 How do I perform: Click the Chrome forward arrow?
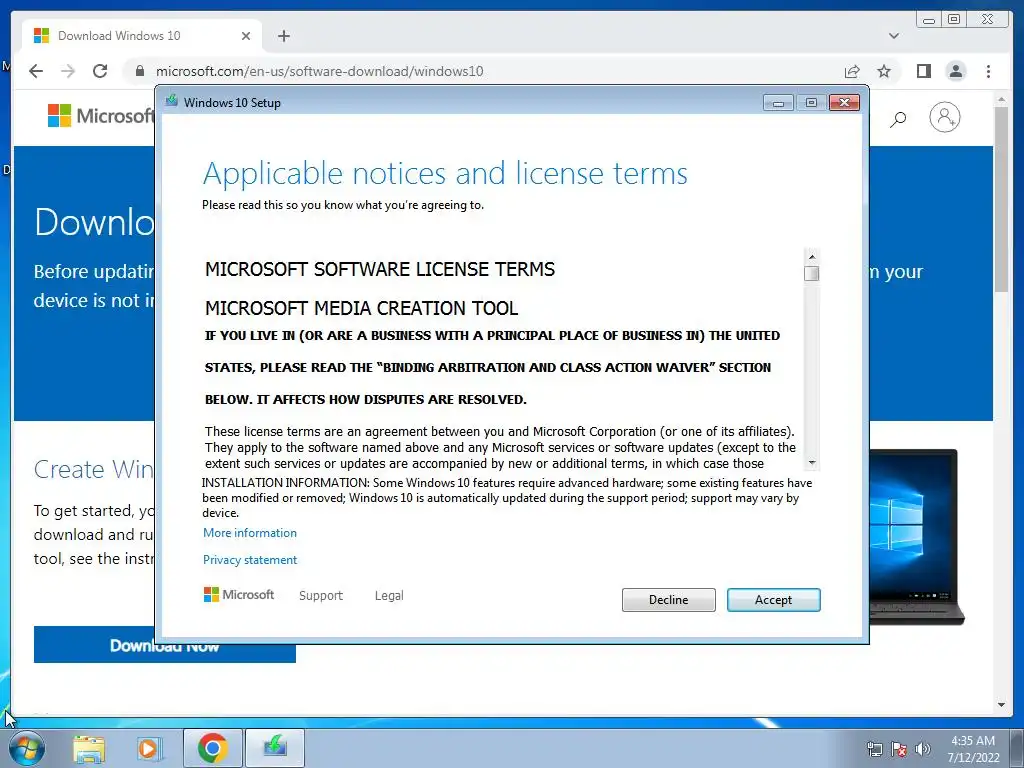click(68, 71)
